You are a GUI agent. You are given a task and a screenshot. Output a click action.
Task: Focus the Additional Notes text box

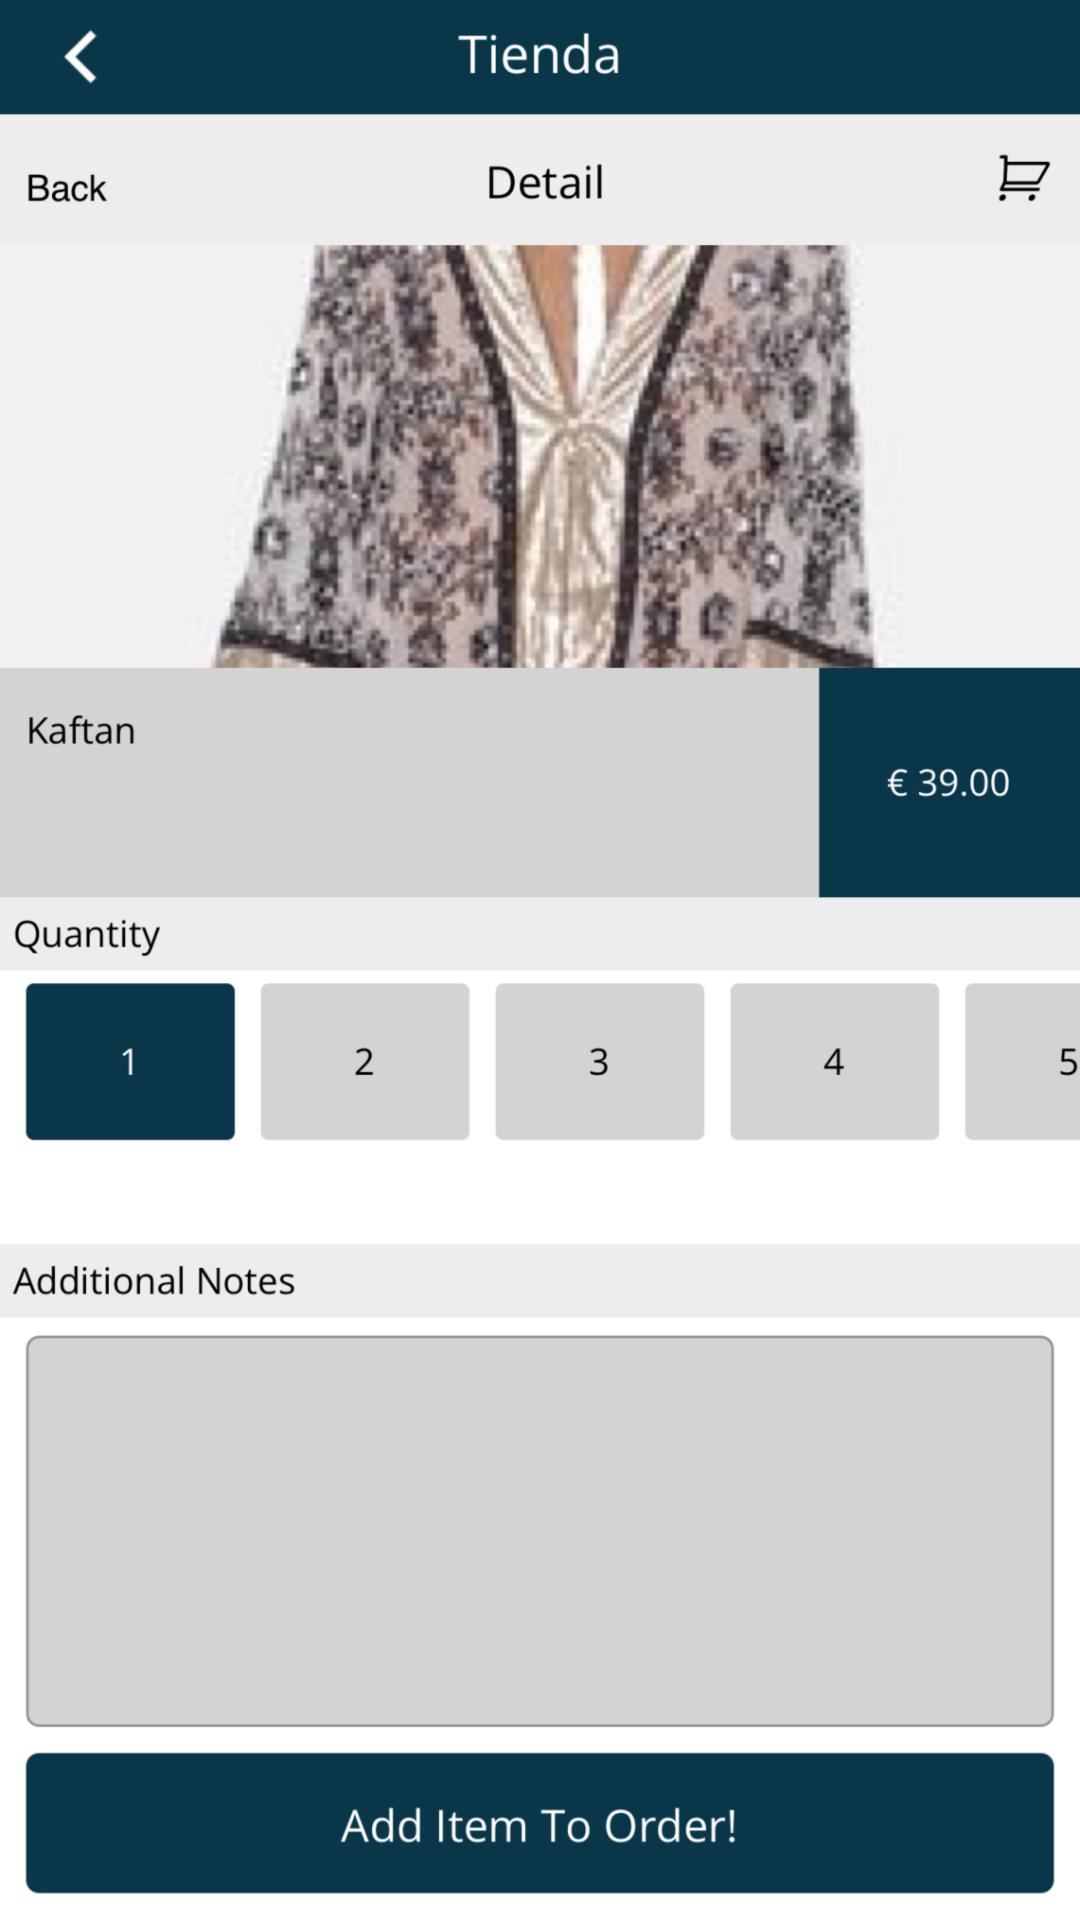tap(540, 1531)
